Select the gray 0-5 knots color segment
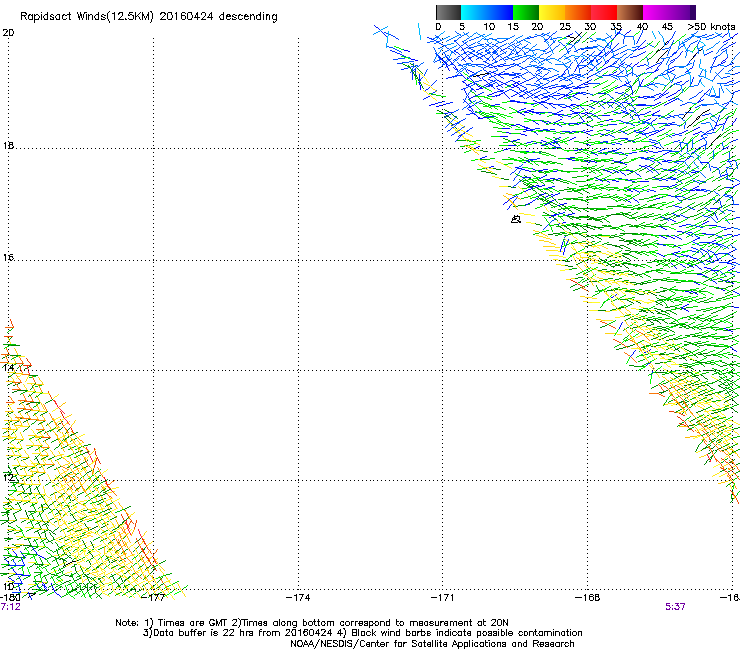This screenshot has width=740, height=650. (448, 12)
